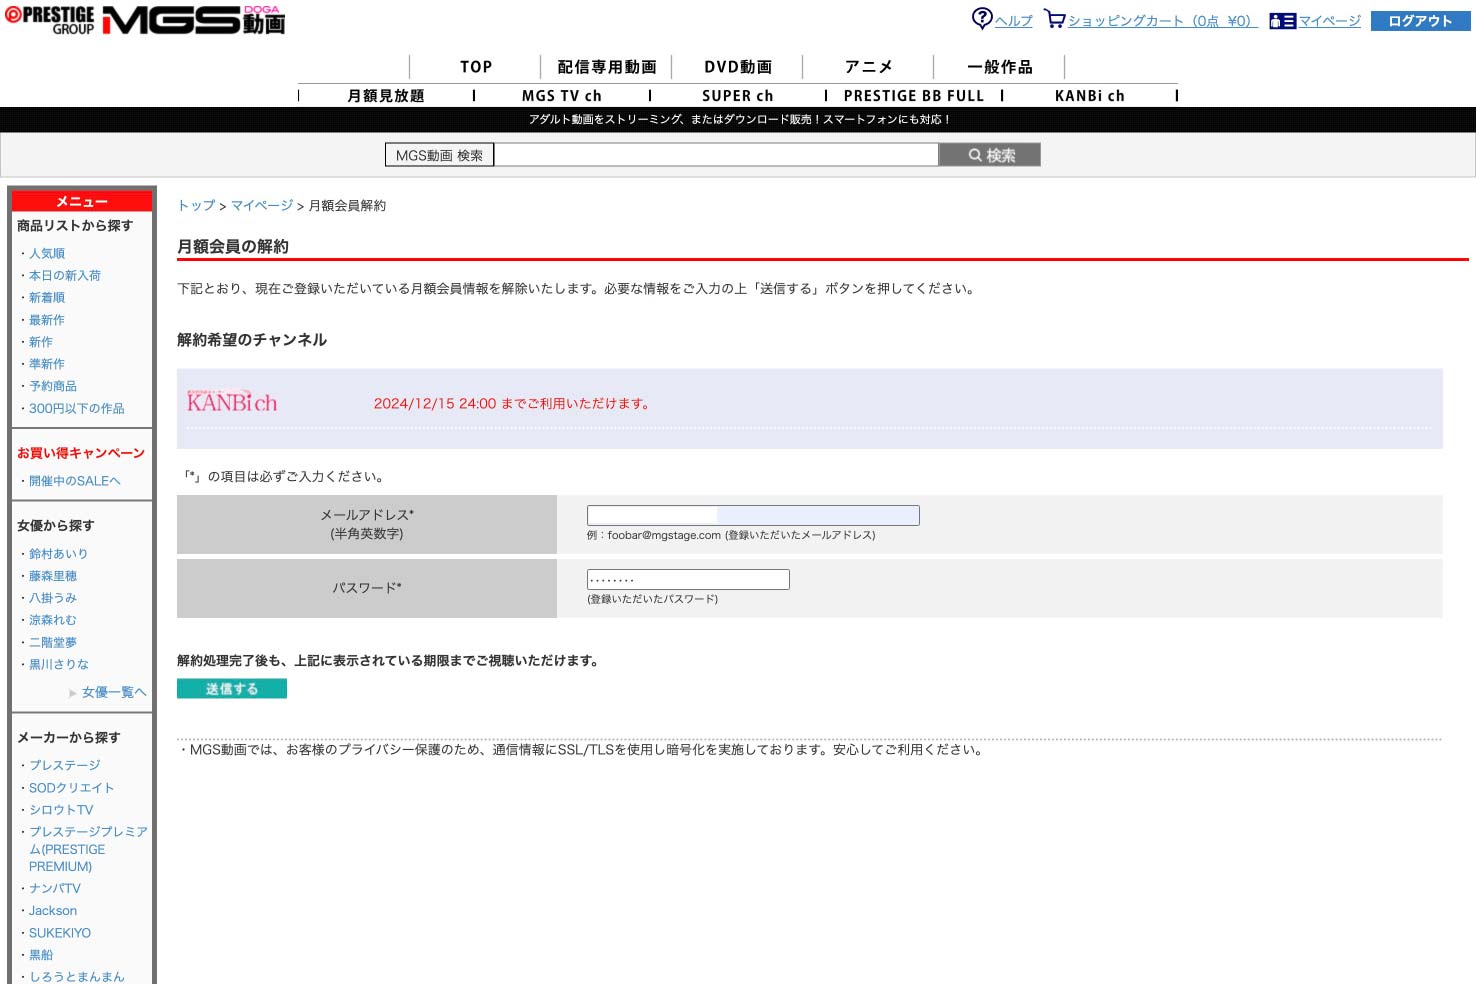Click the マイページ breadcrumb link
The image size is (1476, 984).
262,206
